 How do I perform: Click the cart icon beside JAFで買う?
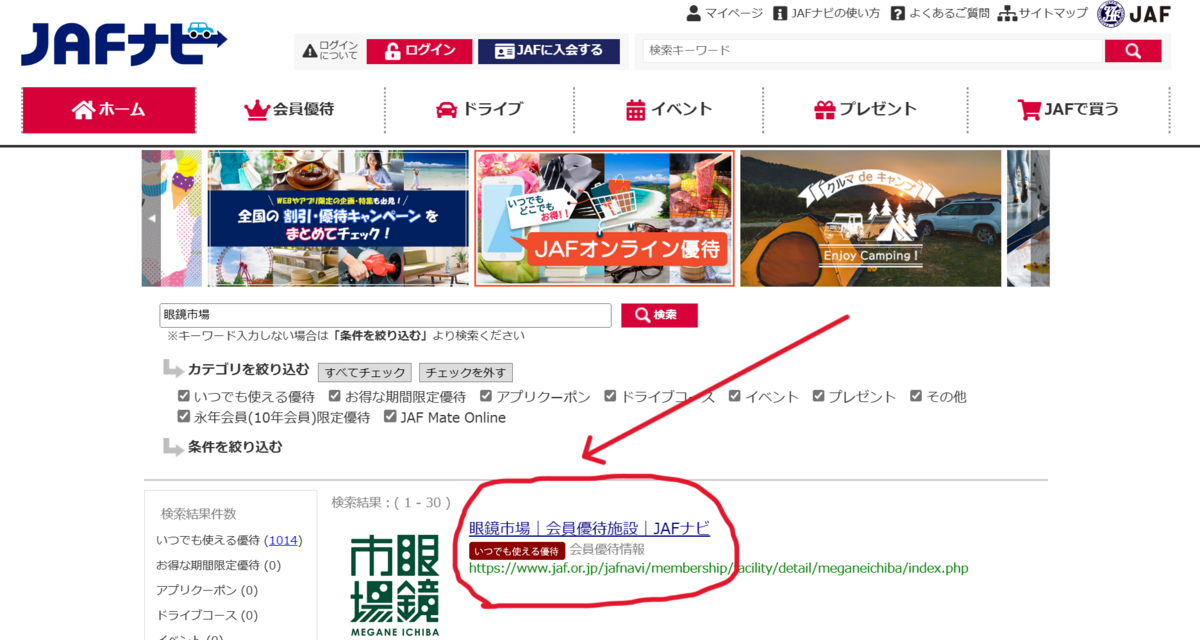(1030, 111)
